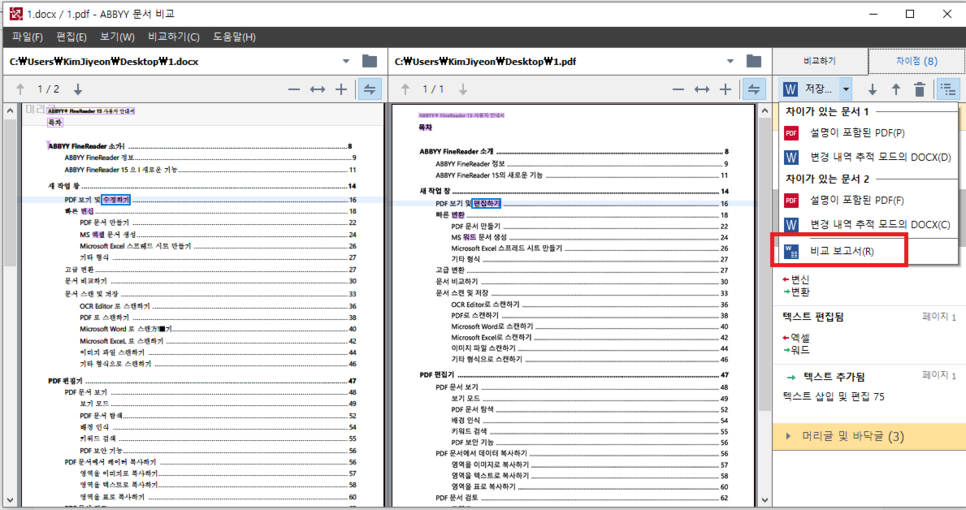Save document 1 as 변경 내역 추적 모드의 DOCX(D)
Screen dimensions: 966x510
pyautogui.click(x=868, y=158)
